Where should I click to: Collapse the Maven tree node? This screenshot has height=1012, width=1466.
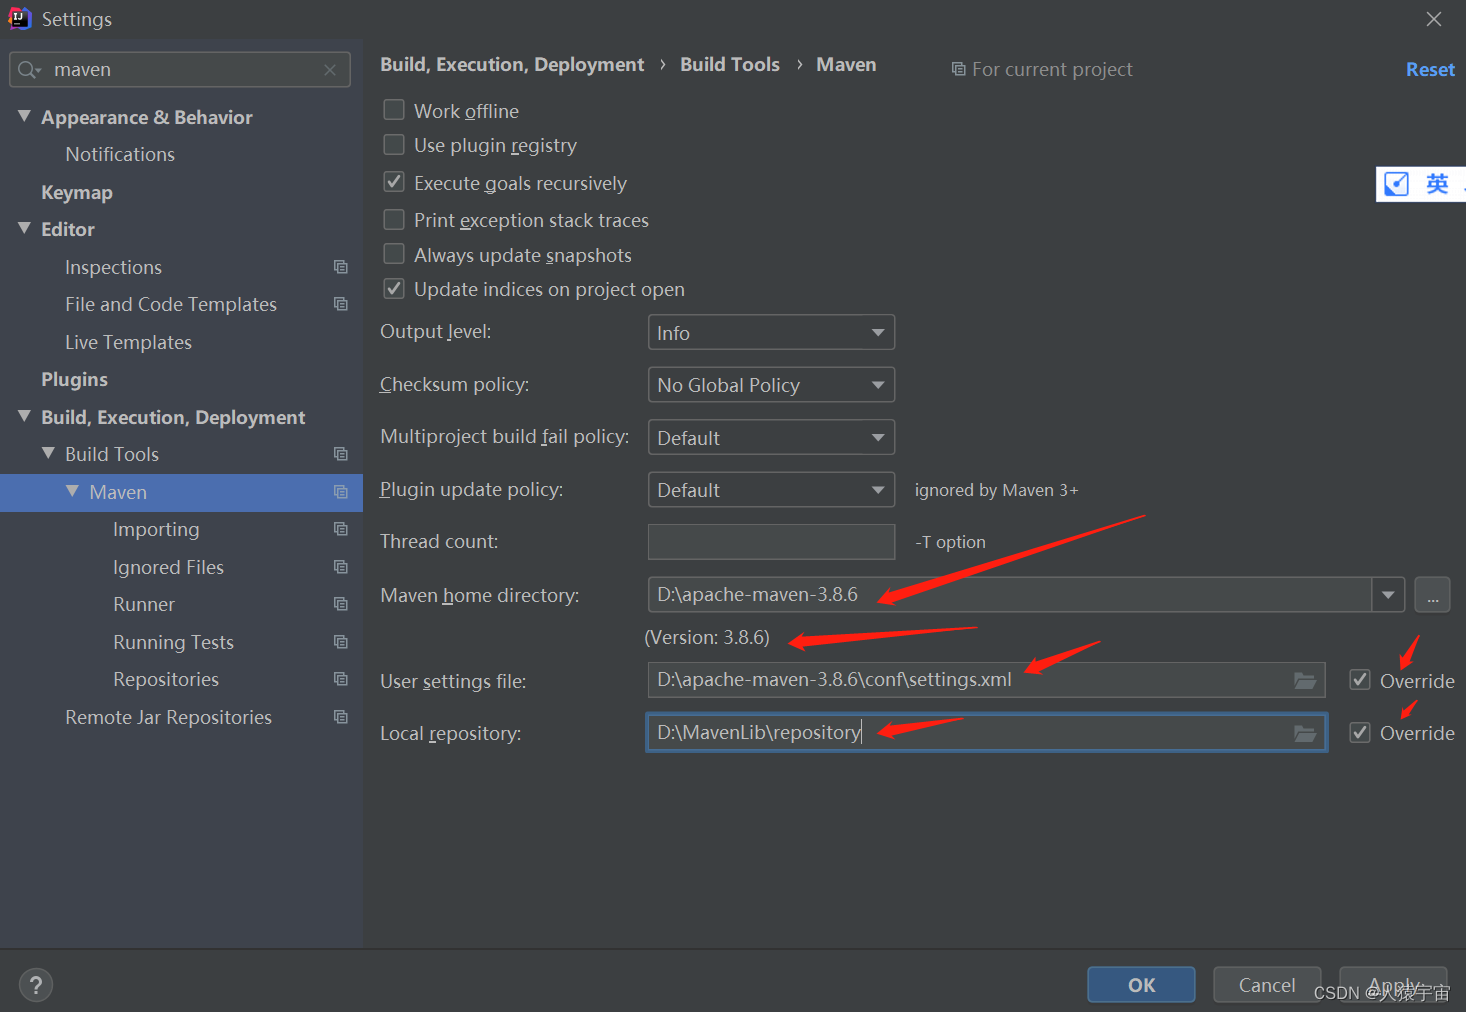point(72,491)
